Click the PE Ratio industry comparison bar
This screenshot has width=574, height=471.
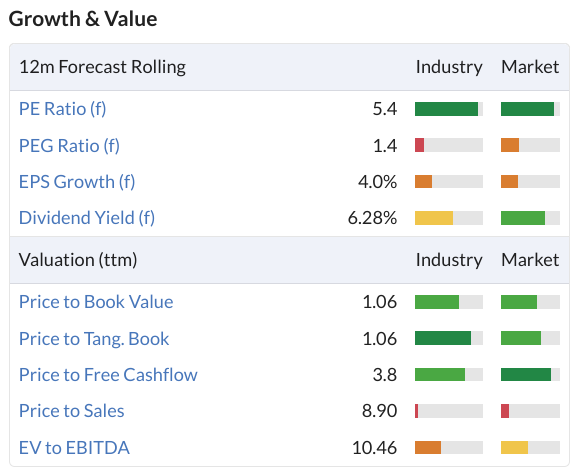click(x=449, y=109)
